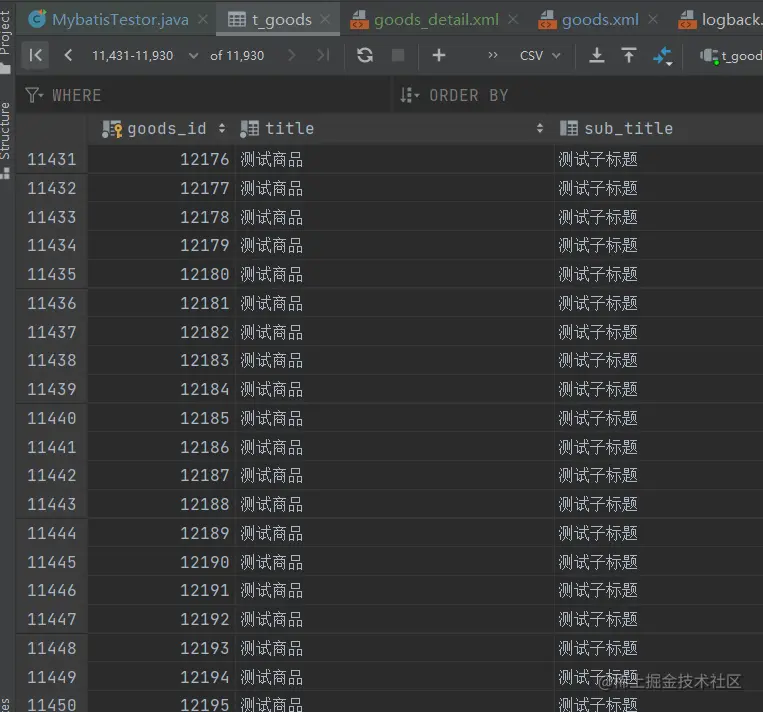Click the 'of 11,930' row count

point(237,56)
